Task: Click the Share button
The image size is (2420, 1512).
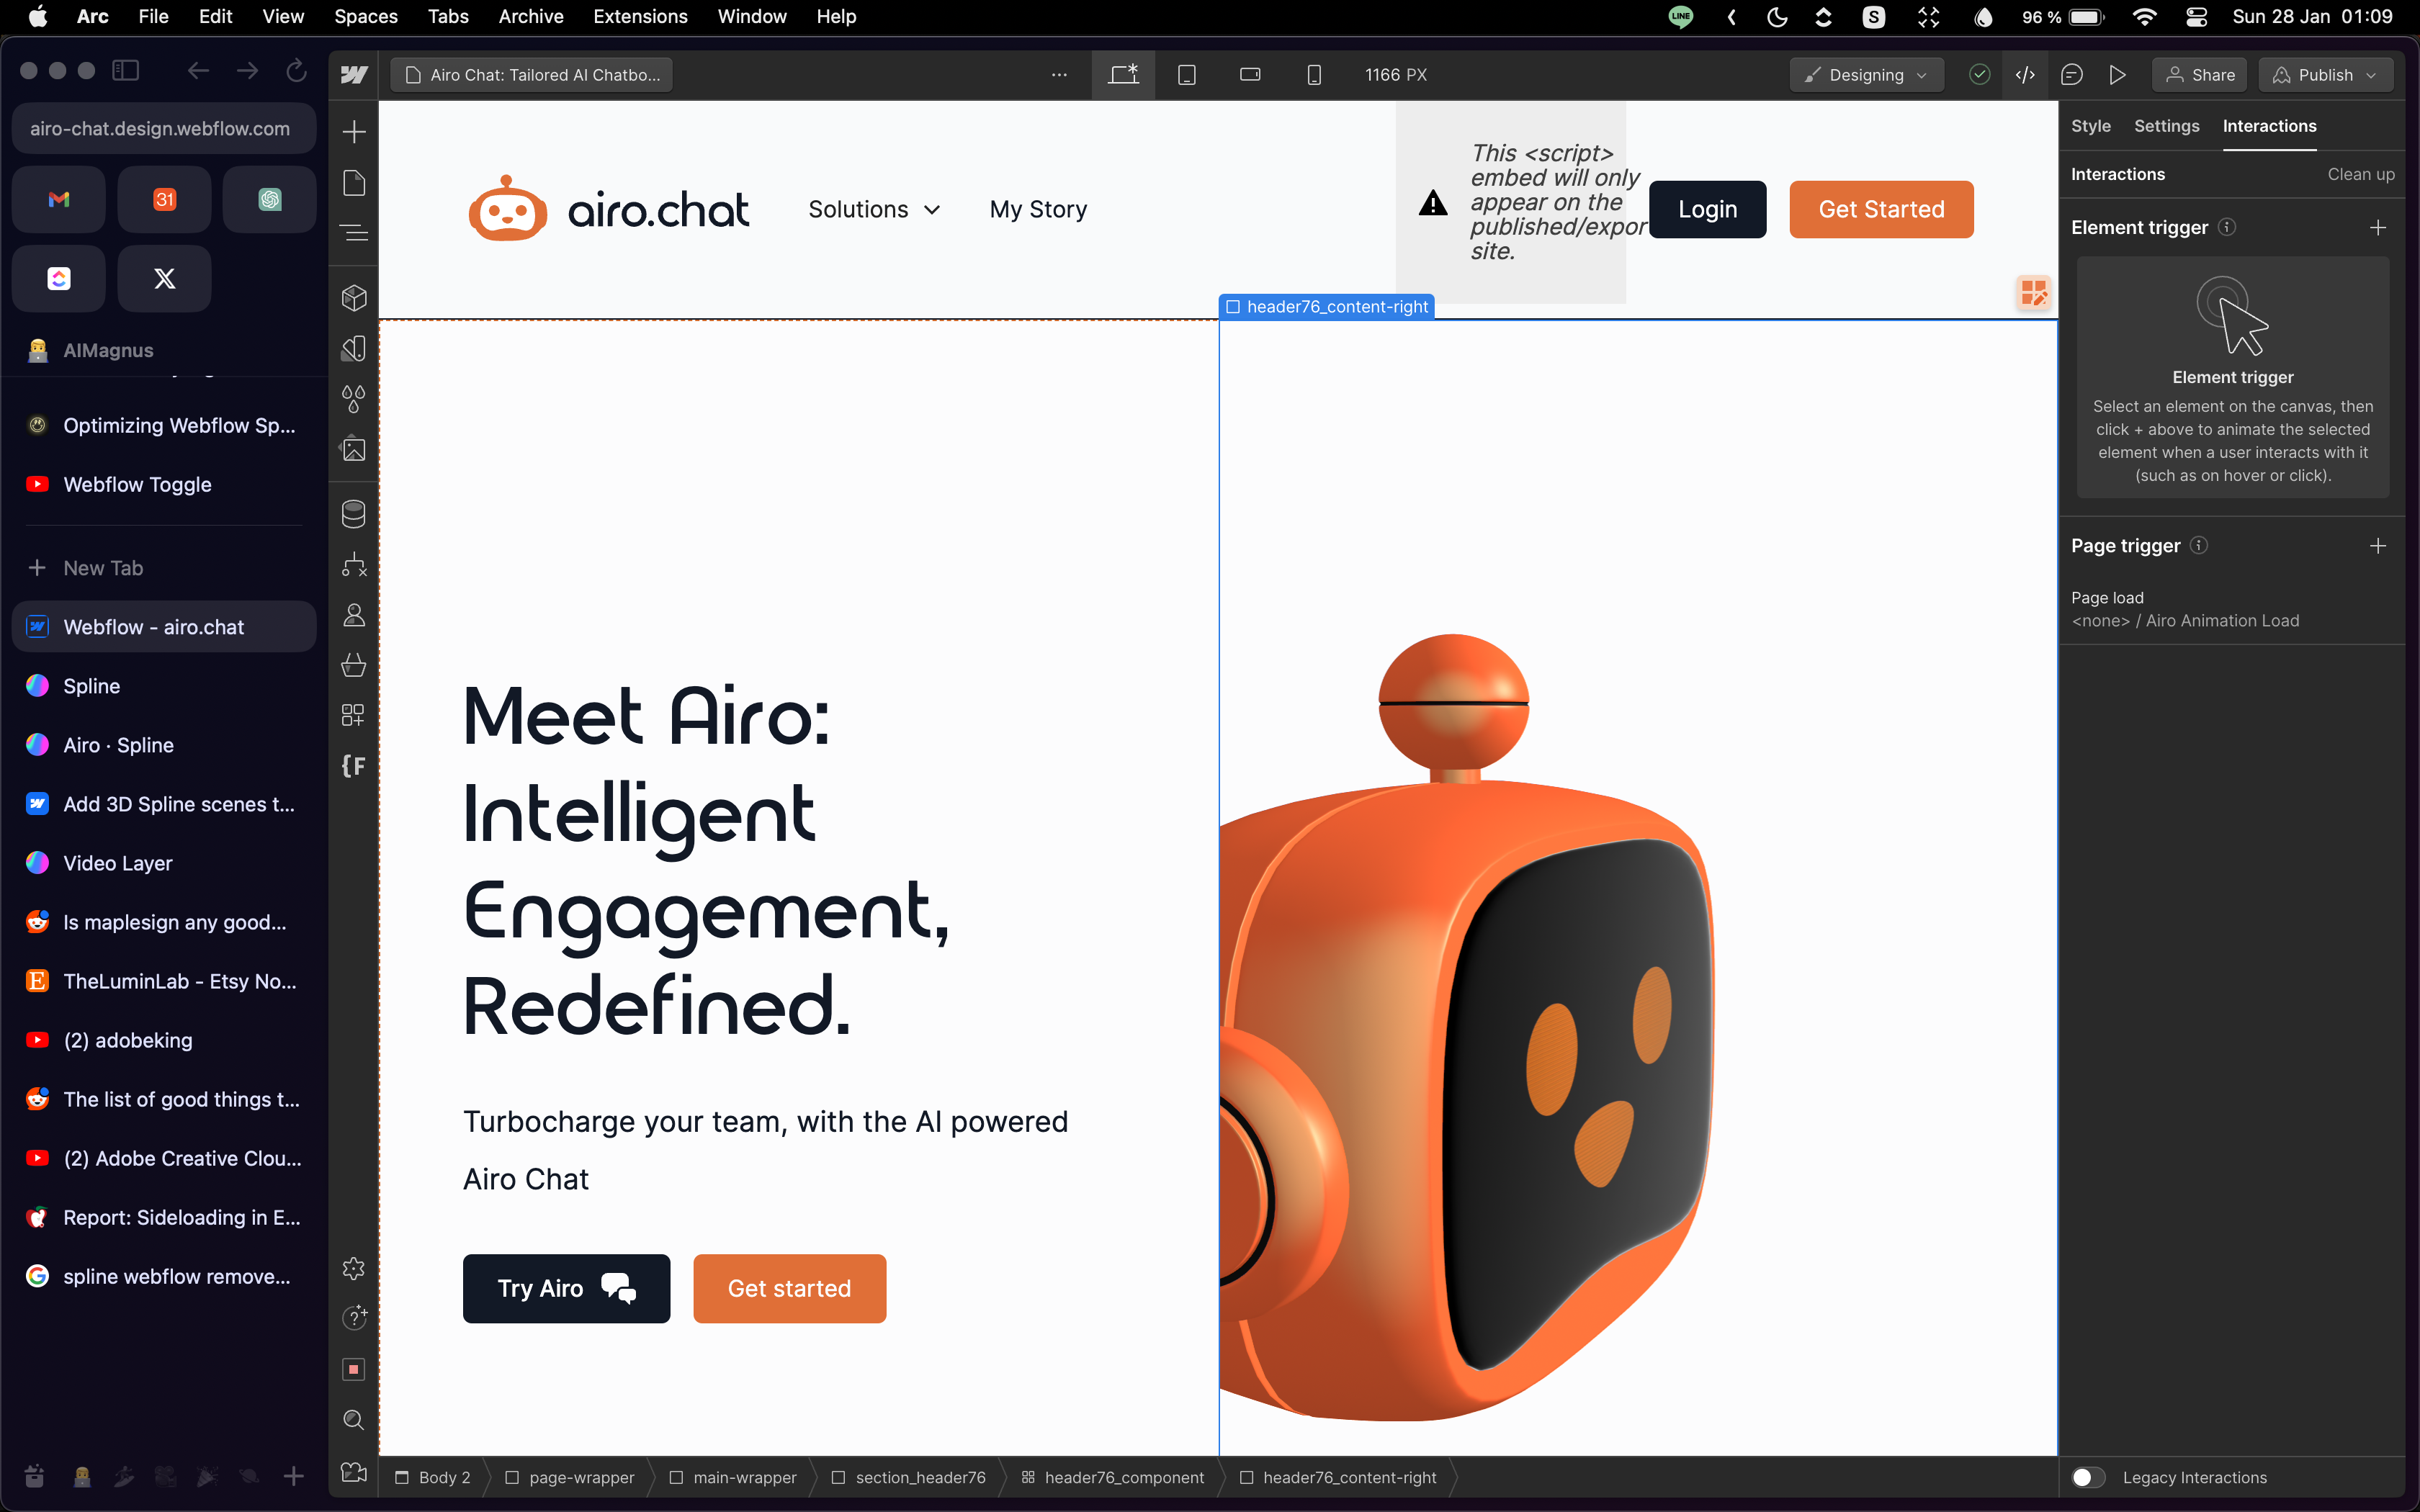Action: [2199, 75]
